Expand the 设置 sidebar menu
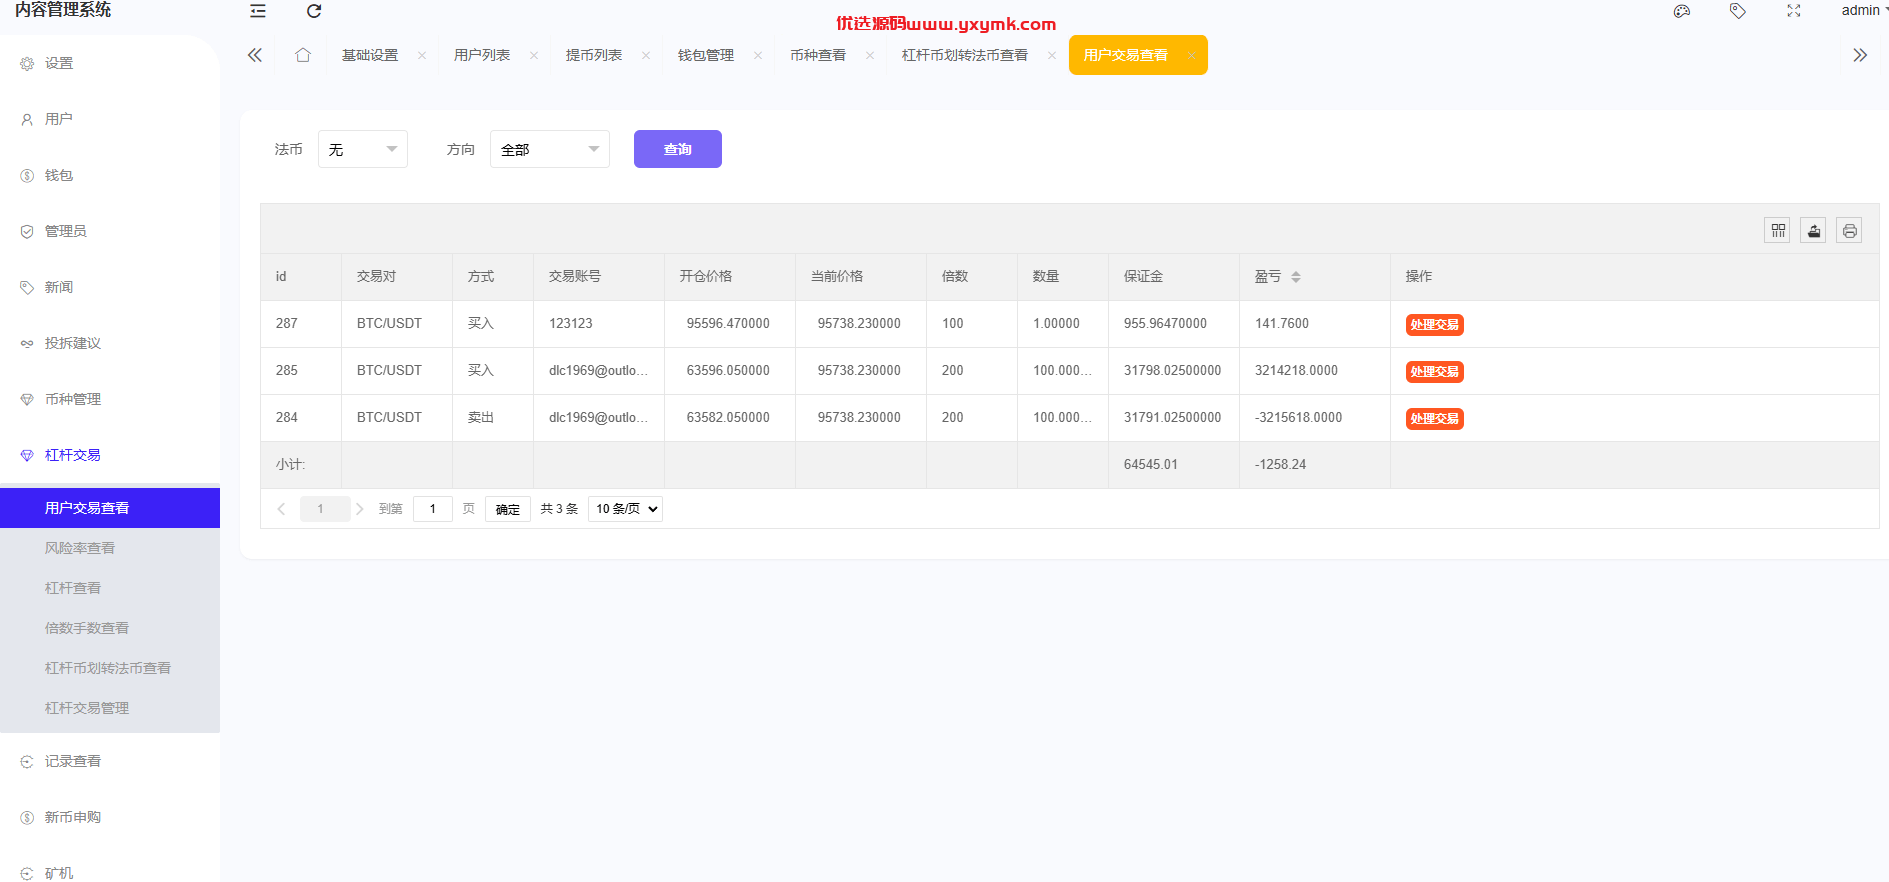1889x882 pixels. coord(110,63)
